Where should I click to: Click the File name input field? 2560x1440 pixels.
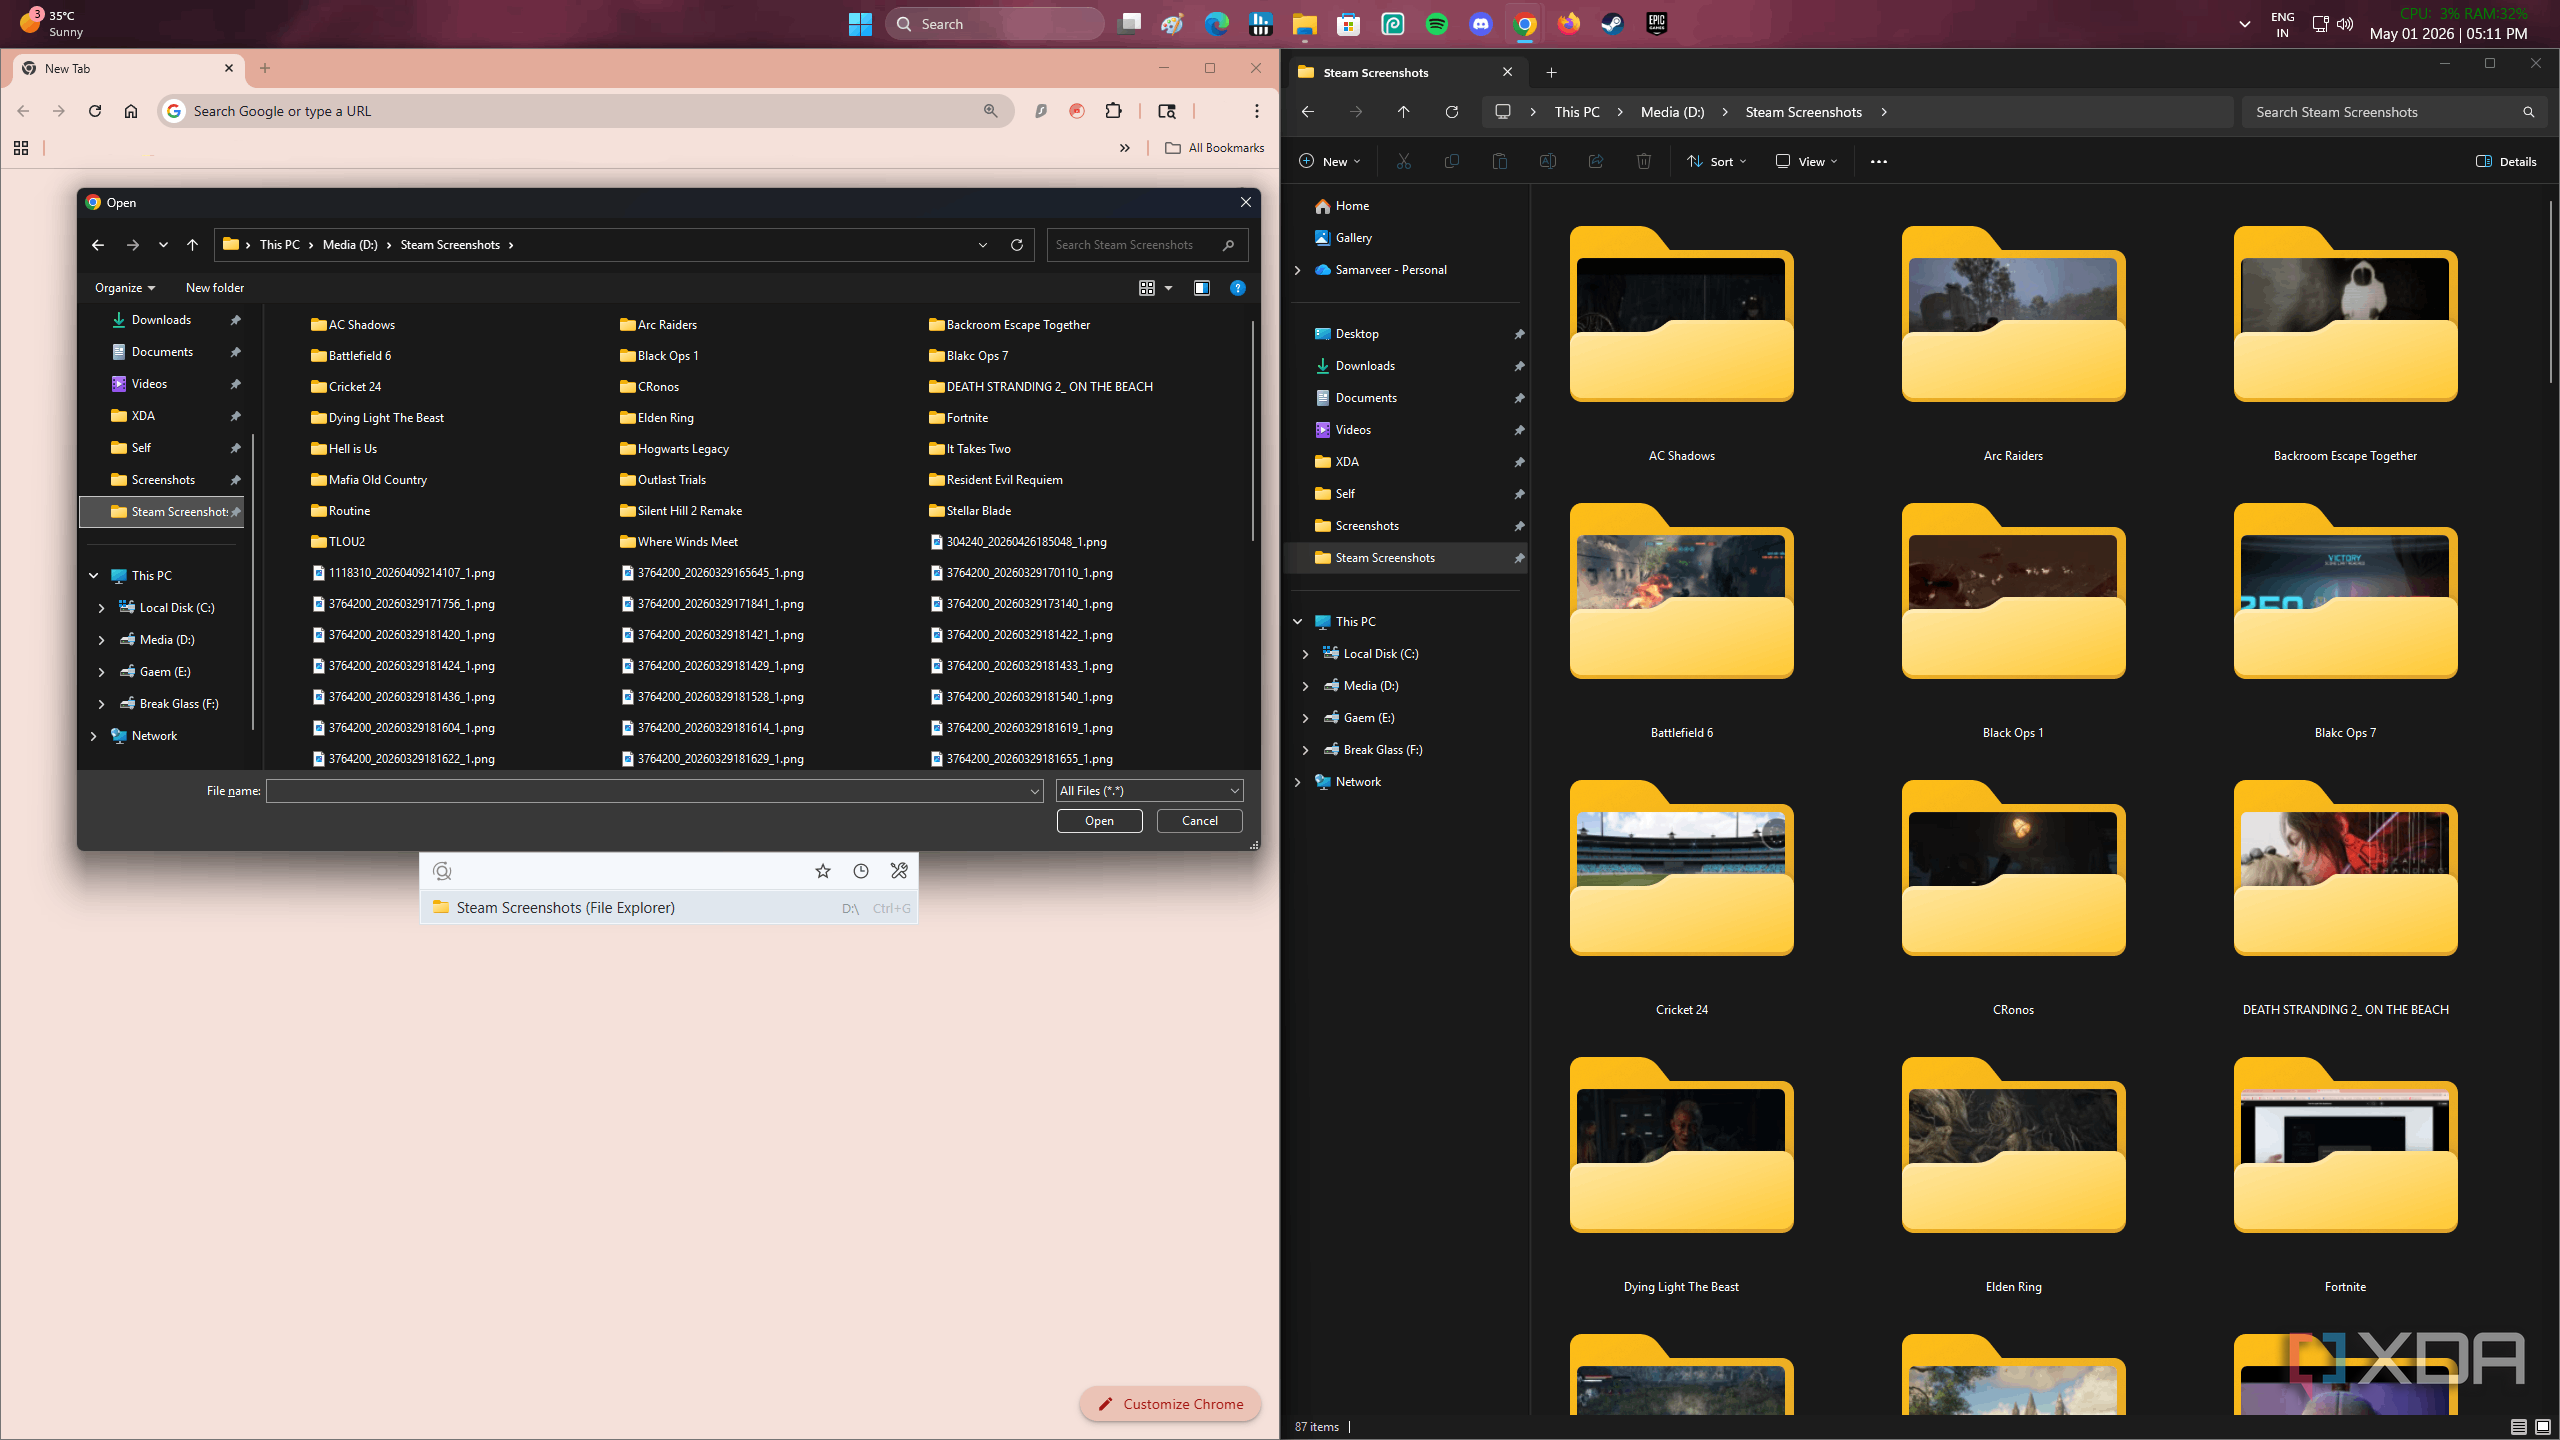pyautogui.click(x=655, y=791)
